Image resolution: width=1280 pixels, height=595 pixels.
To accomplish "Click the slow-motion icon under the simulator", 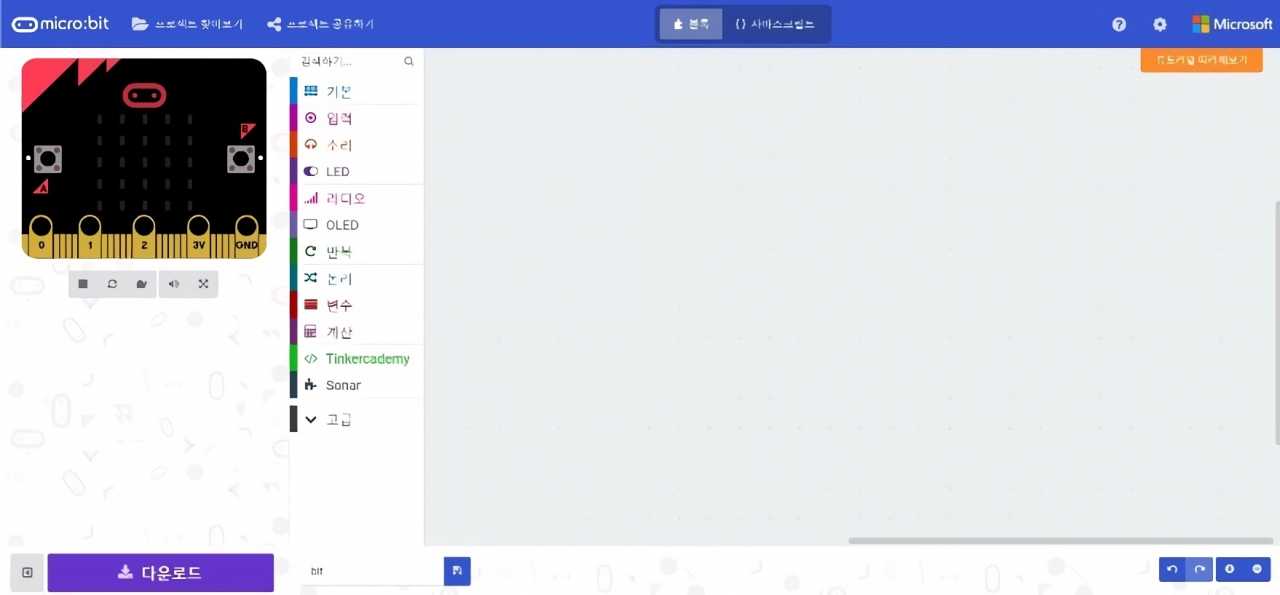I will [142, 284].
